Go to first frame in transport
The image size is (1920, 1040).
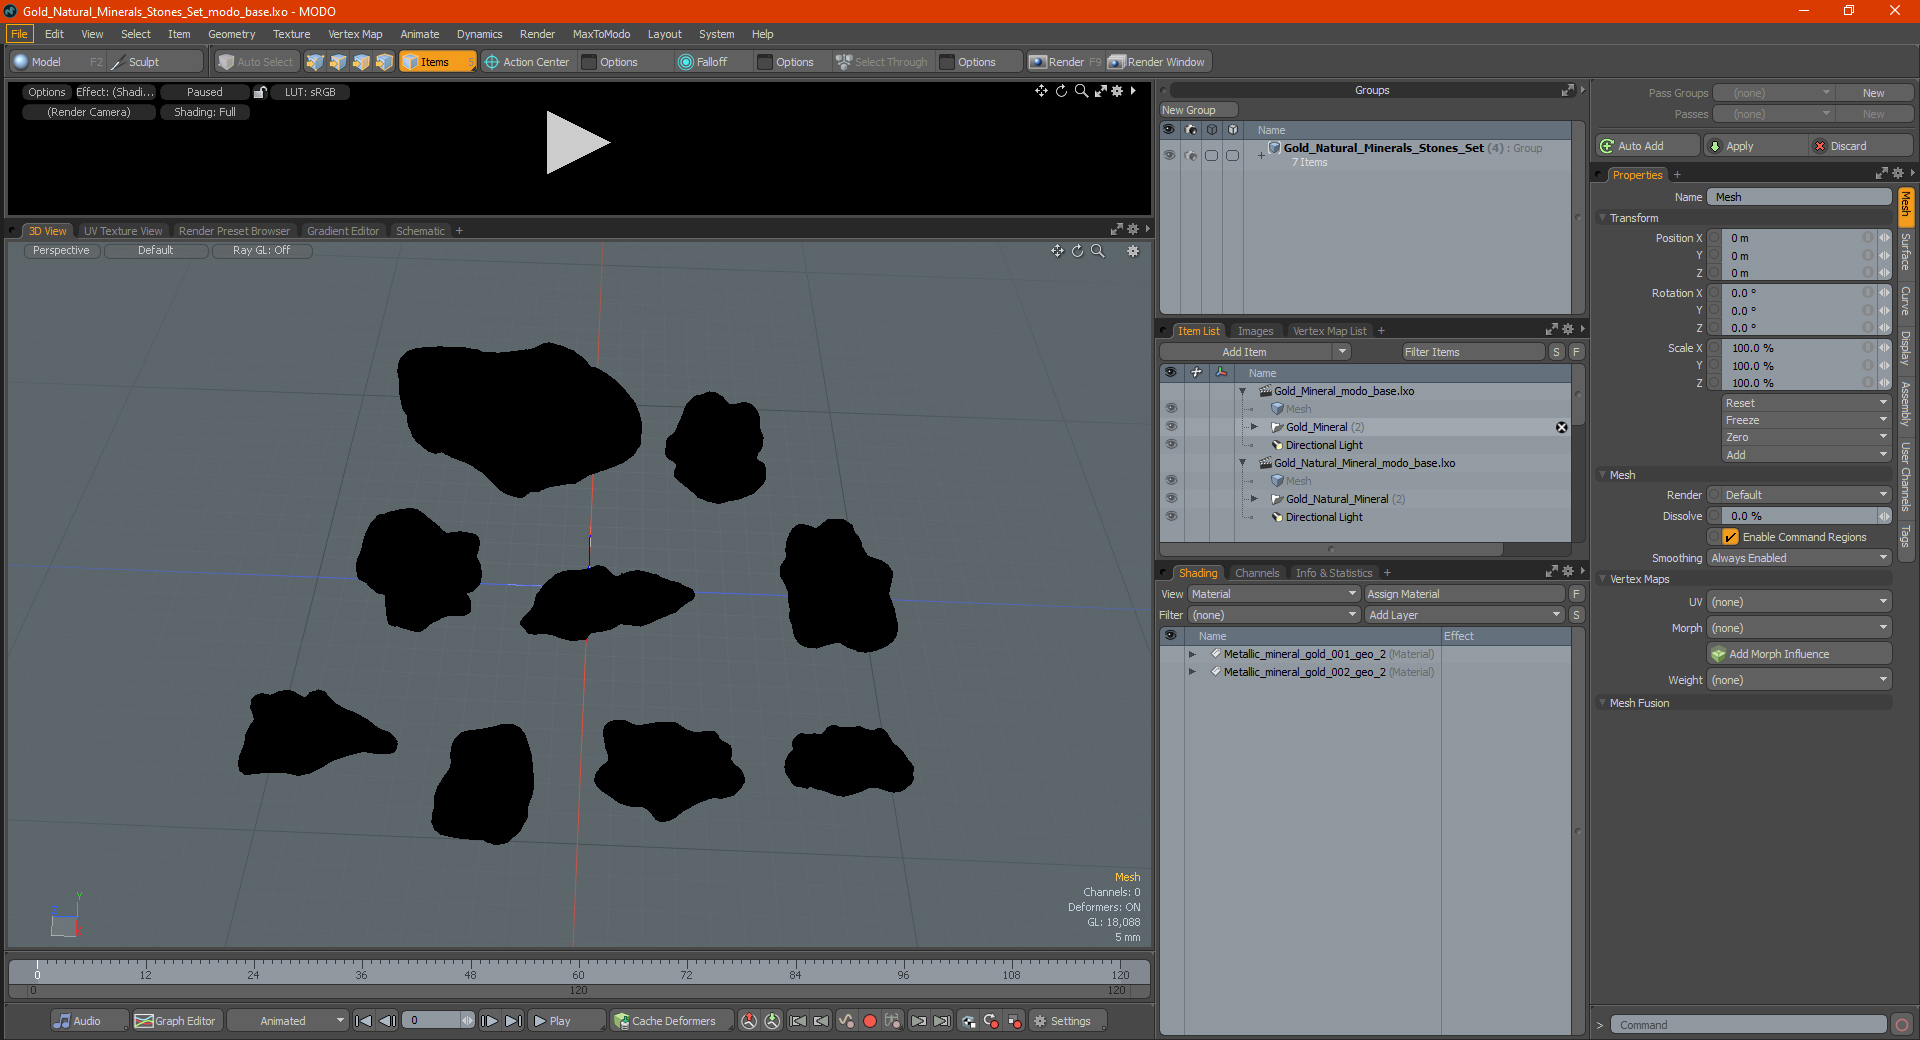(364, 1021)
